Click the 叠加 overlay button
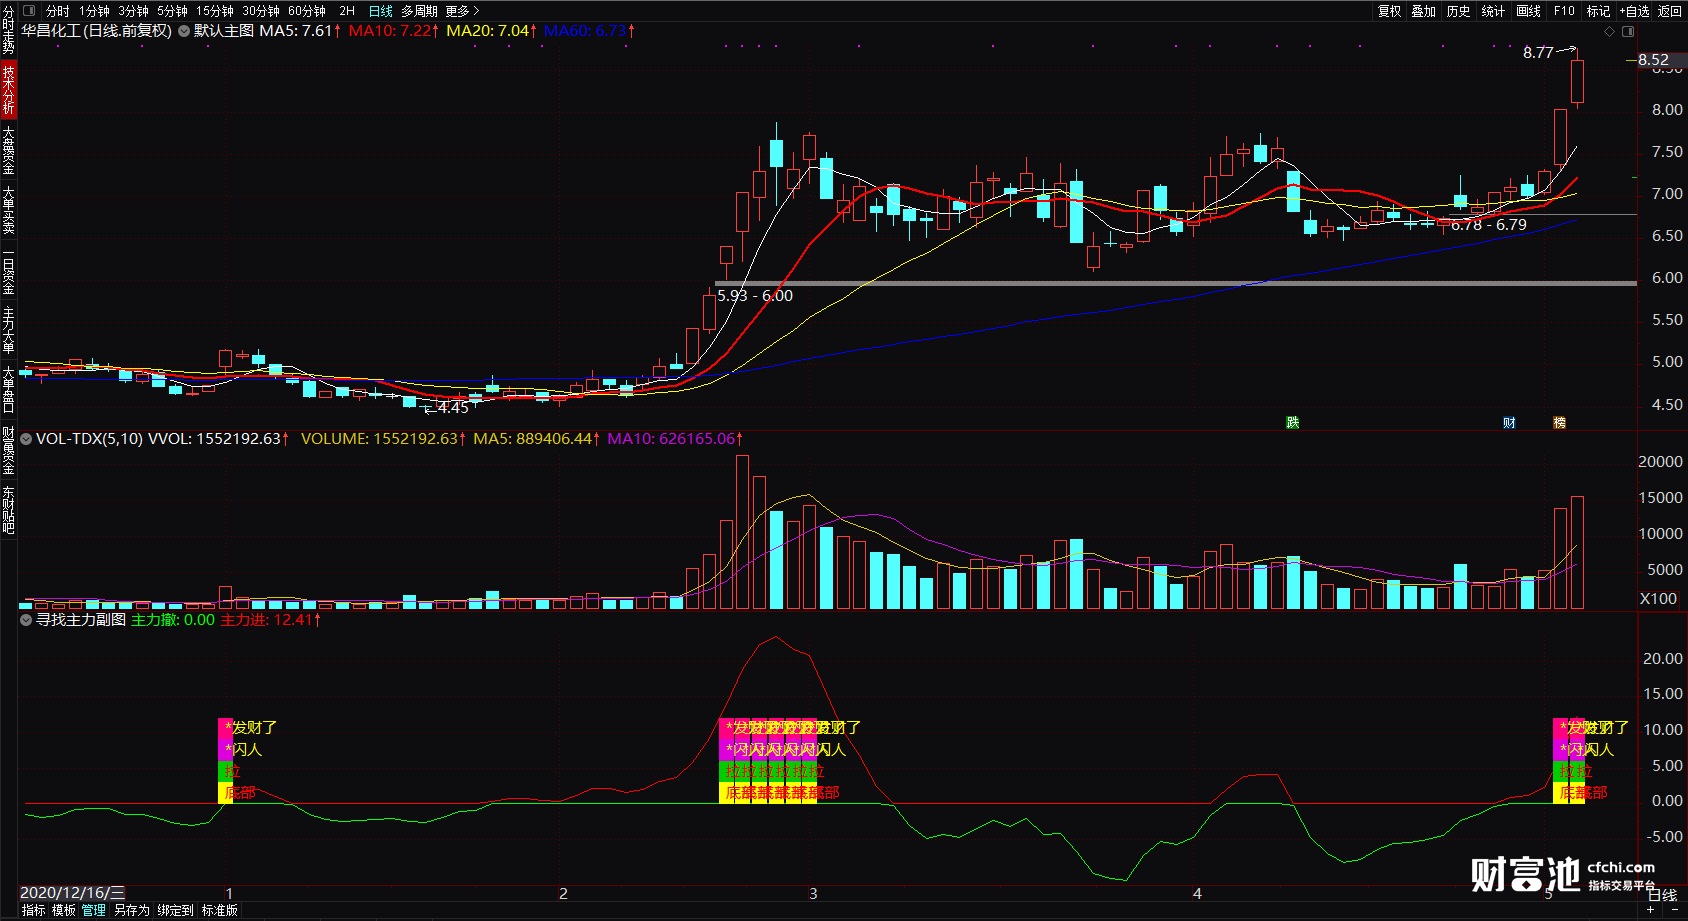 [x=1424, y=11]
